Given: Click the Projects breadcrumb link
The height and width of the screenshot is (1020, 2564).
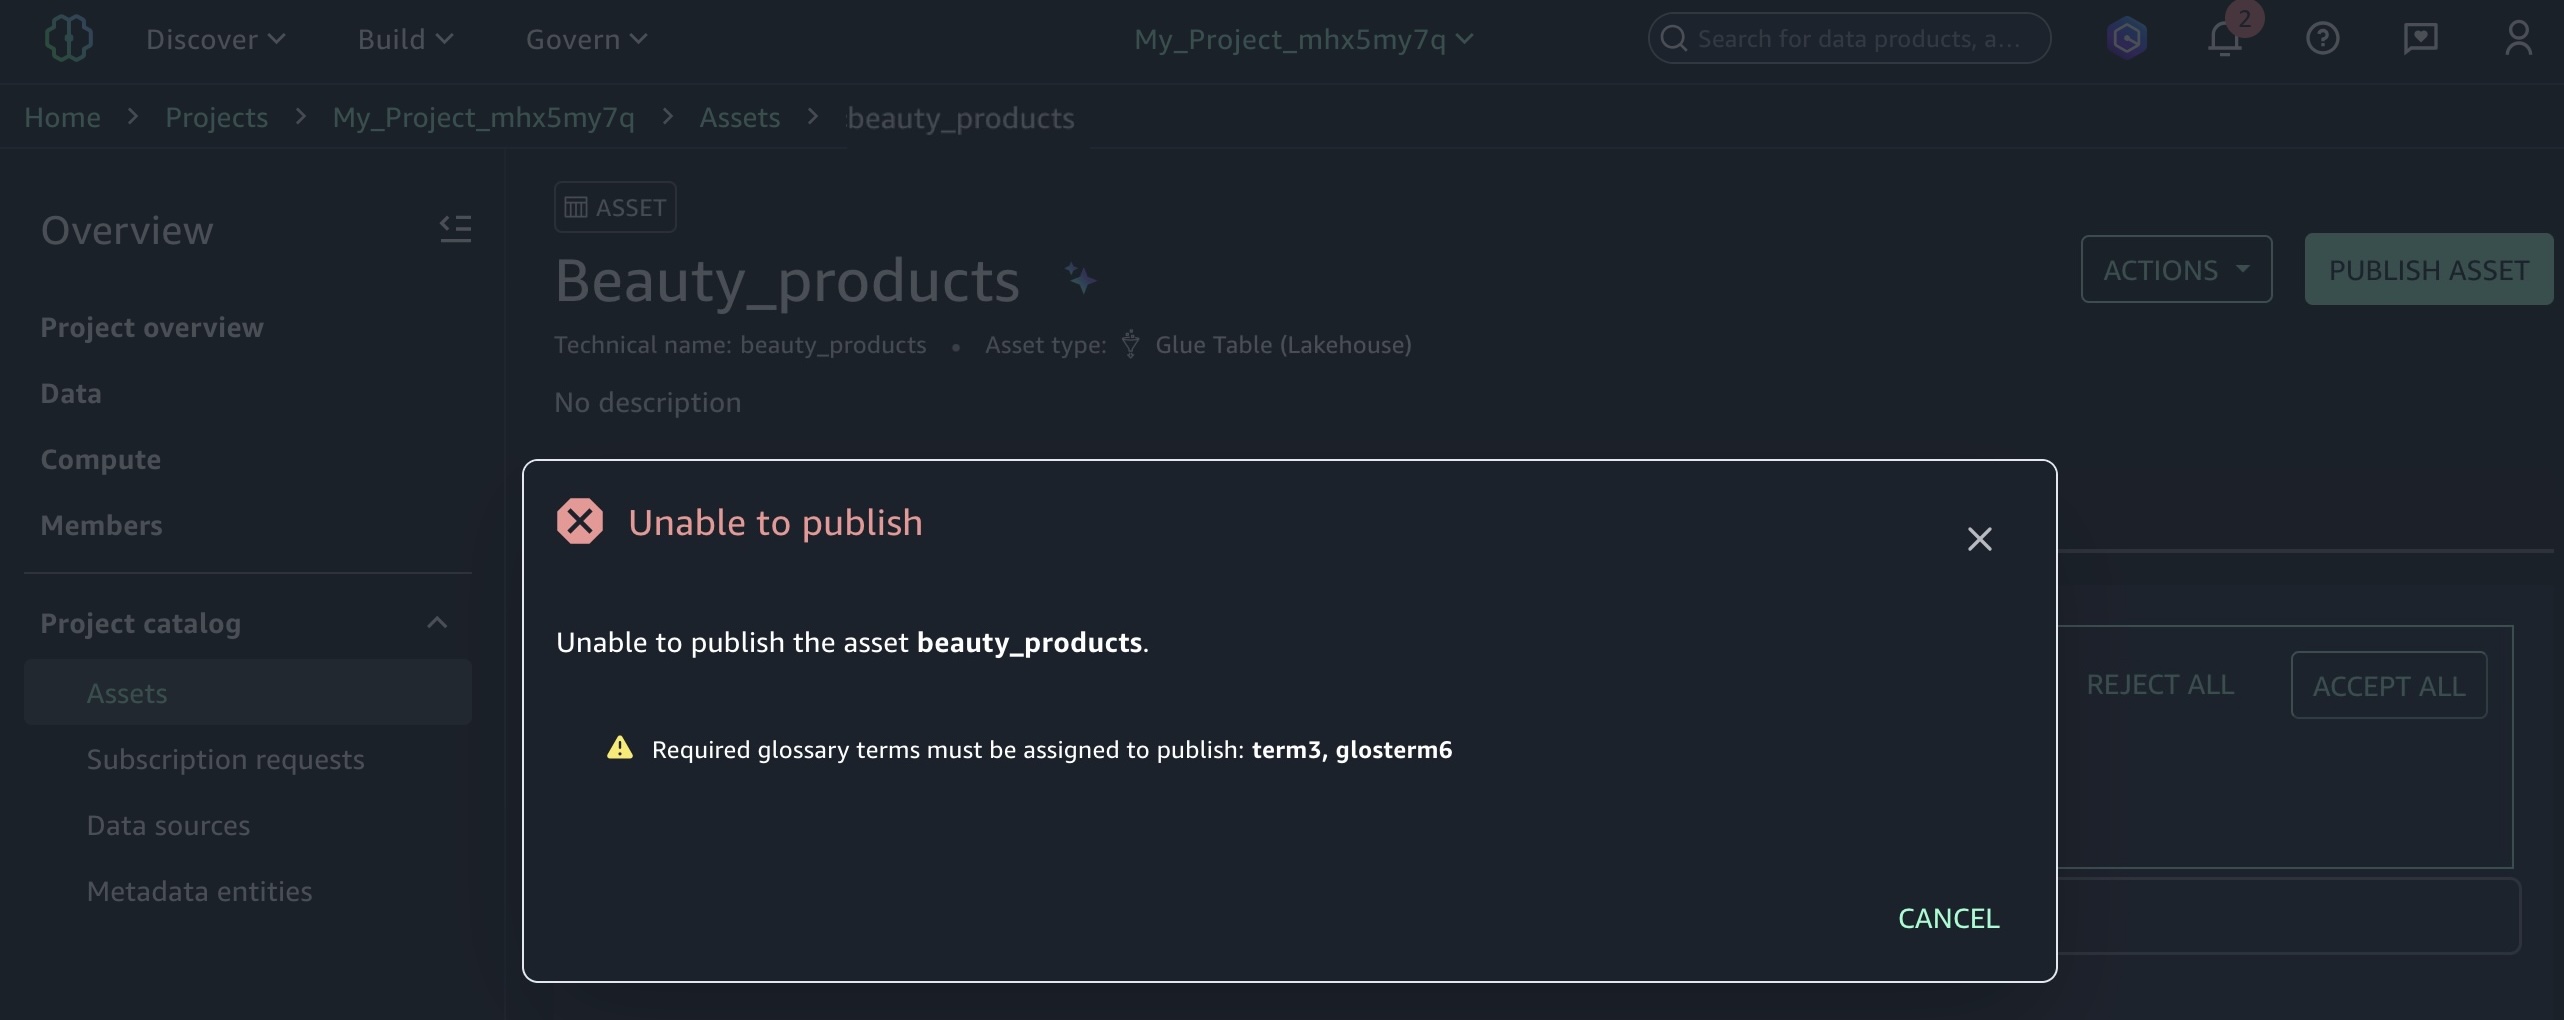Looking at the screenshot, I should 216,117.
